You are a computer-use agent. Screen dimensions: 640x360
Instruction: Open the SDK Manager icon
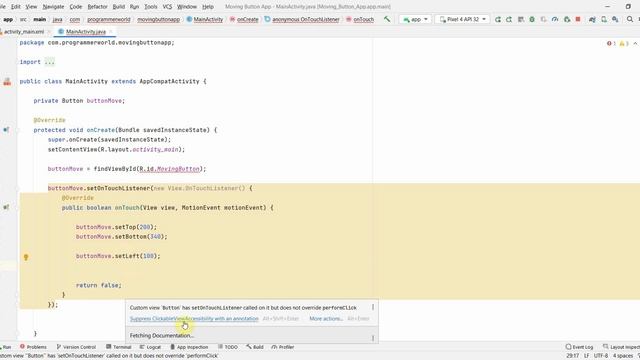click(x=615, y=19)
